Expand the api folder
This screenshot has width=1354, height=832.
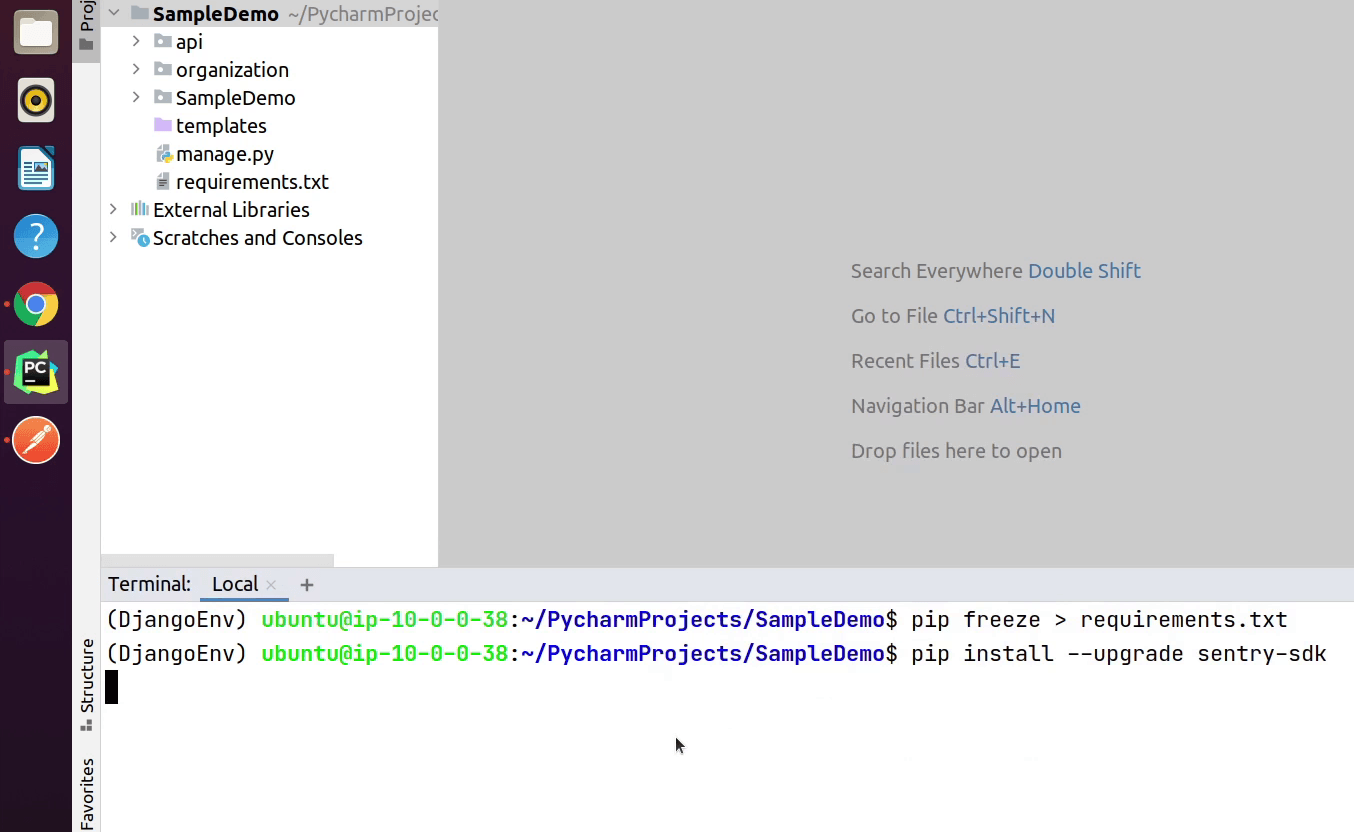tap(137, 42)
